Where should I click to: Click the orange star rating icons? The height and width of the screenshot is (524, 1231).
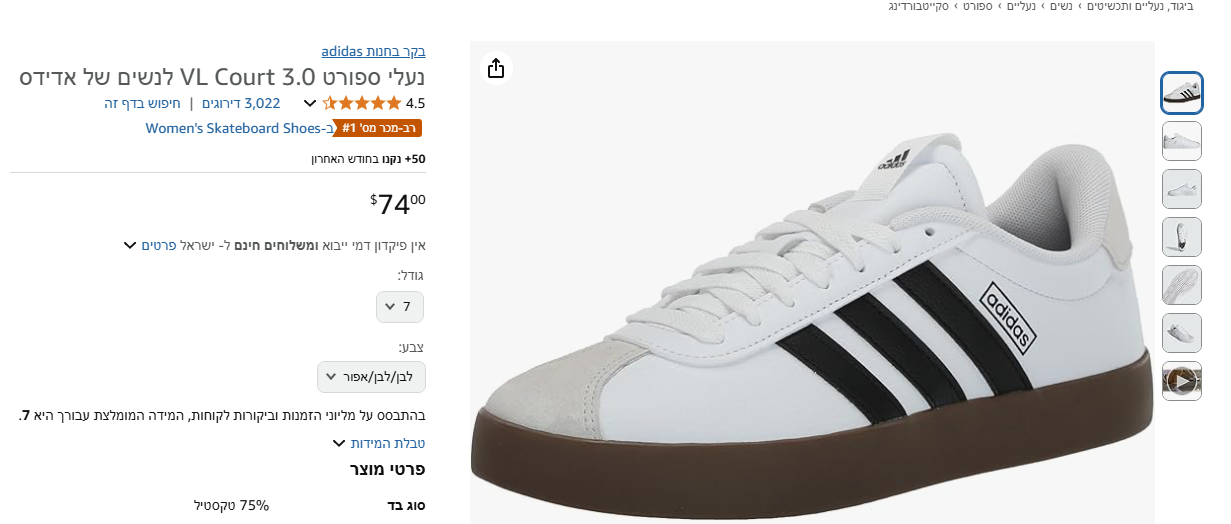point(362,103)
